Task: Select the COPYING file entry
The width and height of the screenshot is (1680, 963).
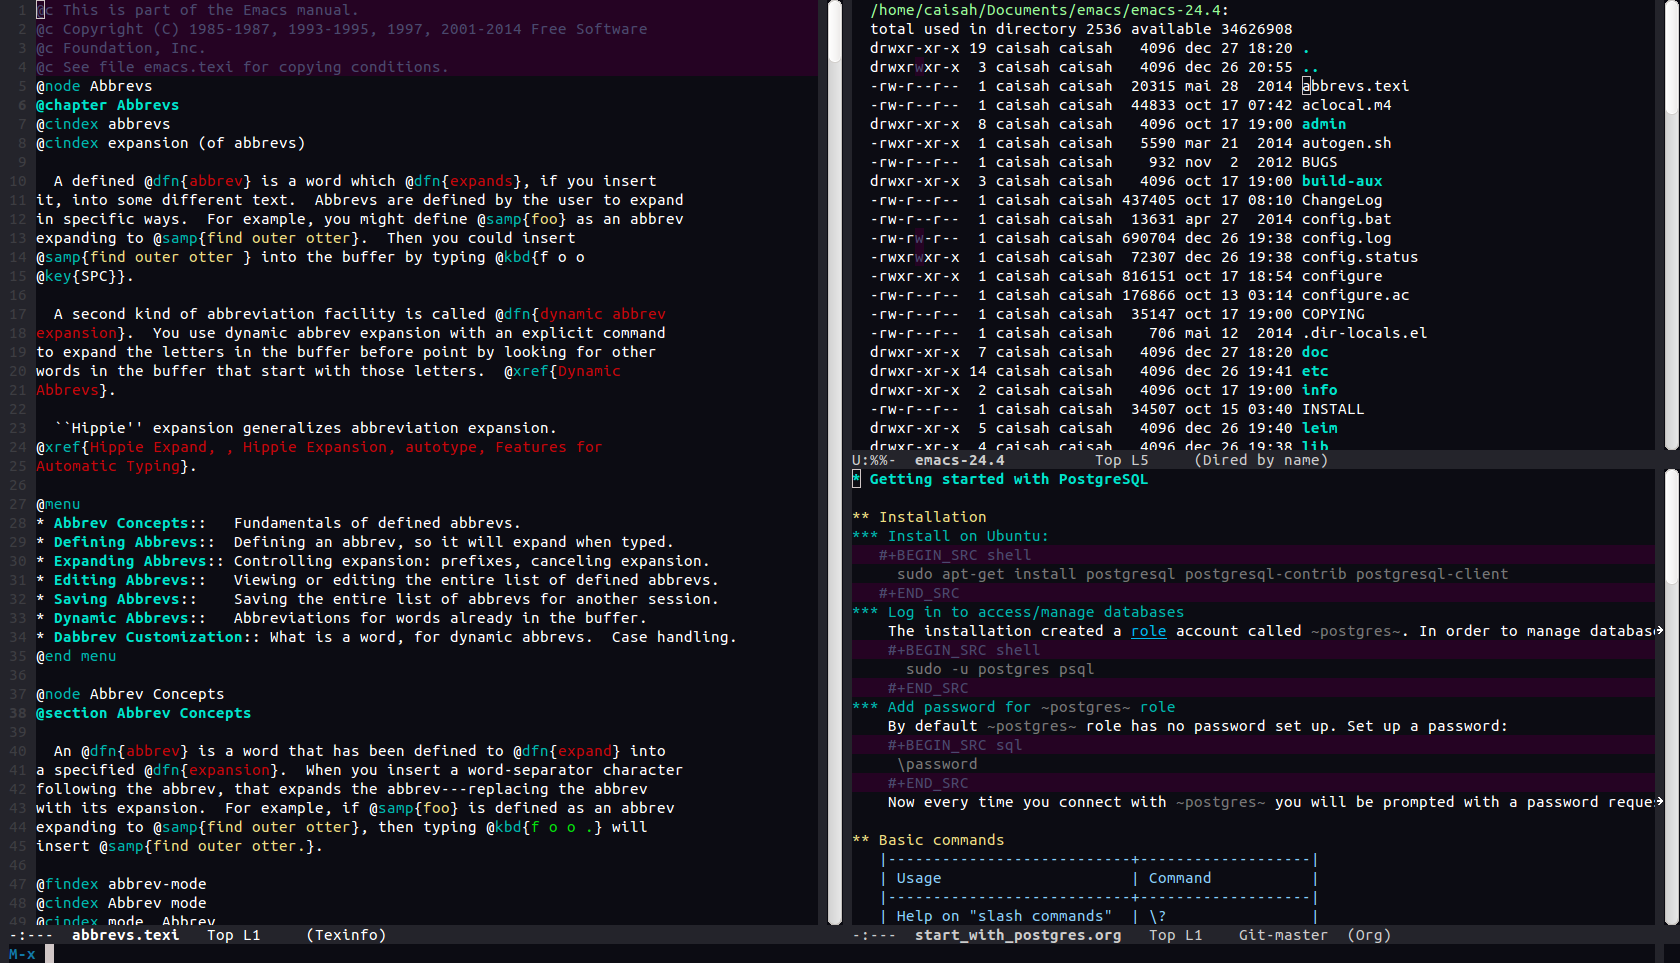Action: tap(1333, 314)
